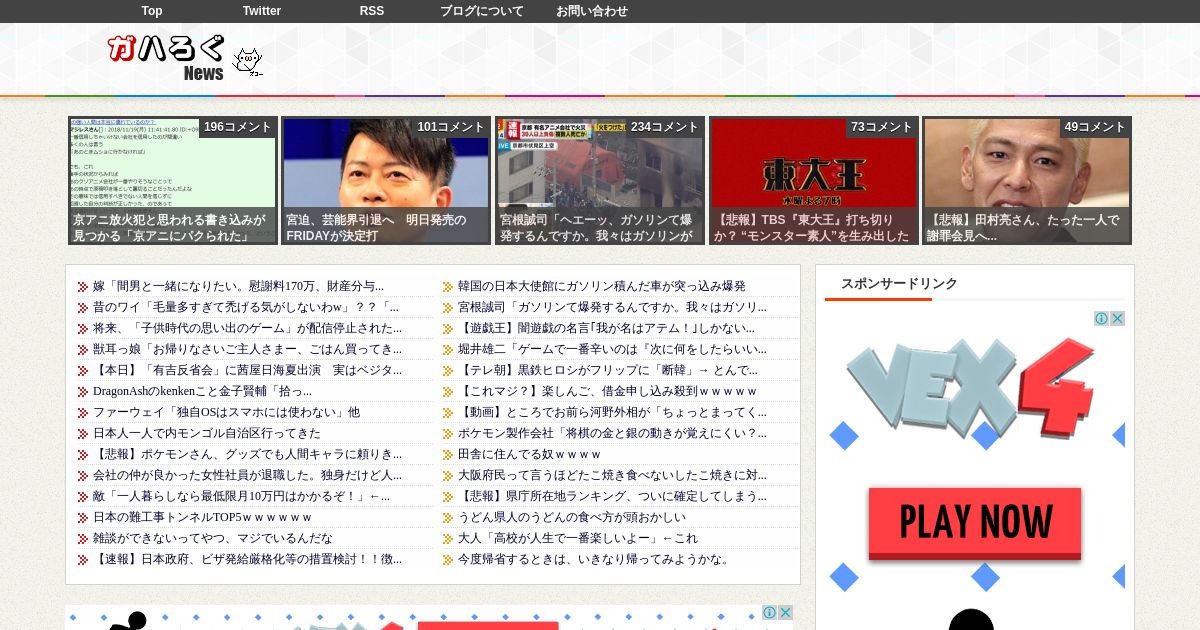The image size is (1200, 630).
Task: Open article DragonAshのkenkenこと金子賢輔
Action: pyautogui.click(x=202, y=391)
